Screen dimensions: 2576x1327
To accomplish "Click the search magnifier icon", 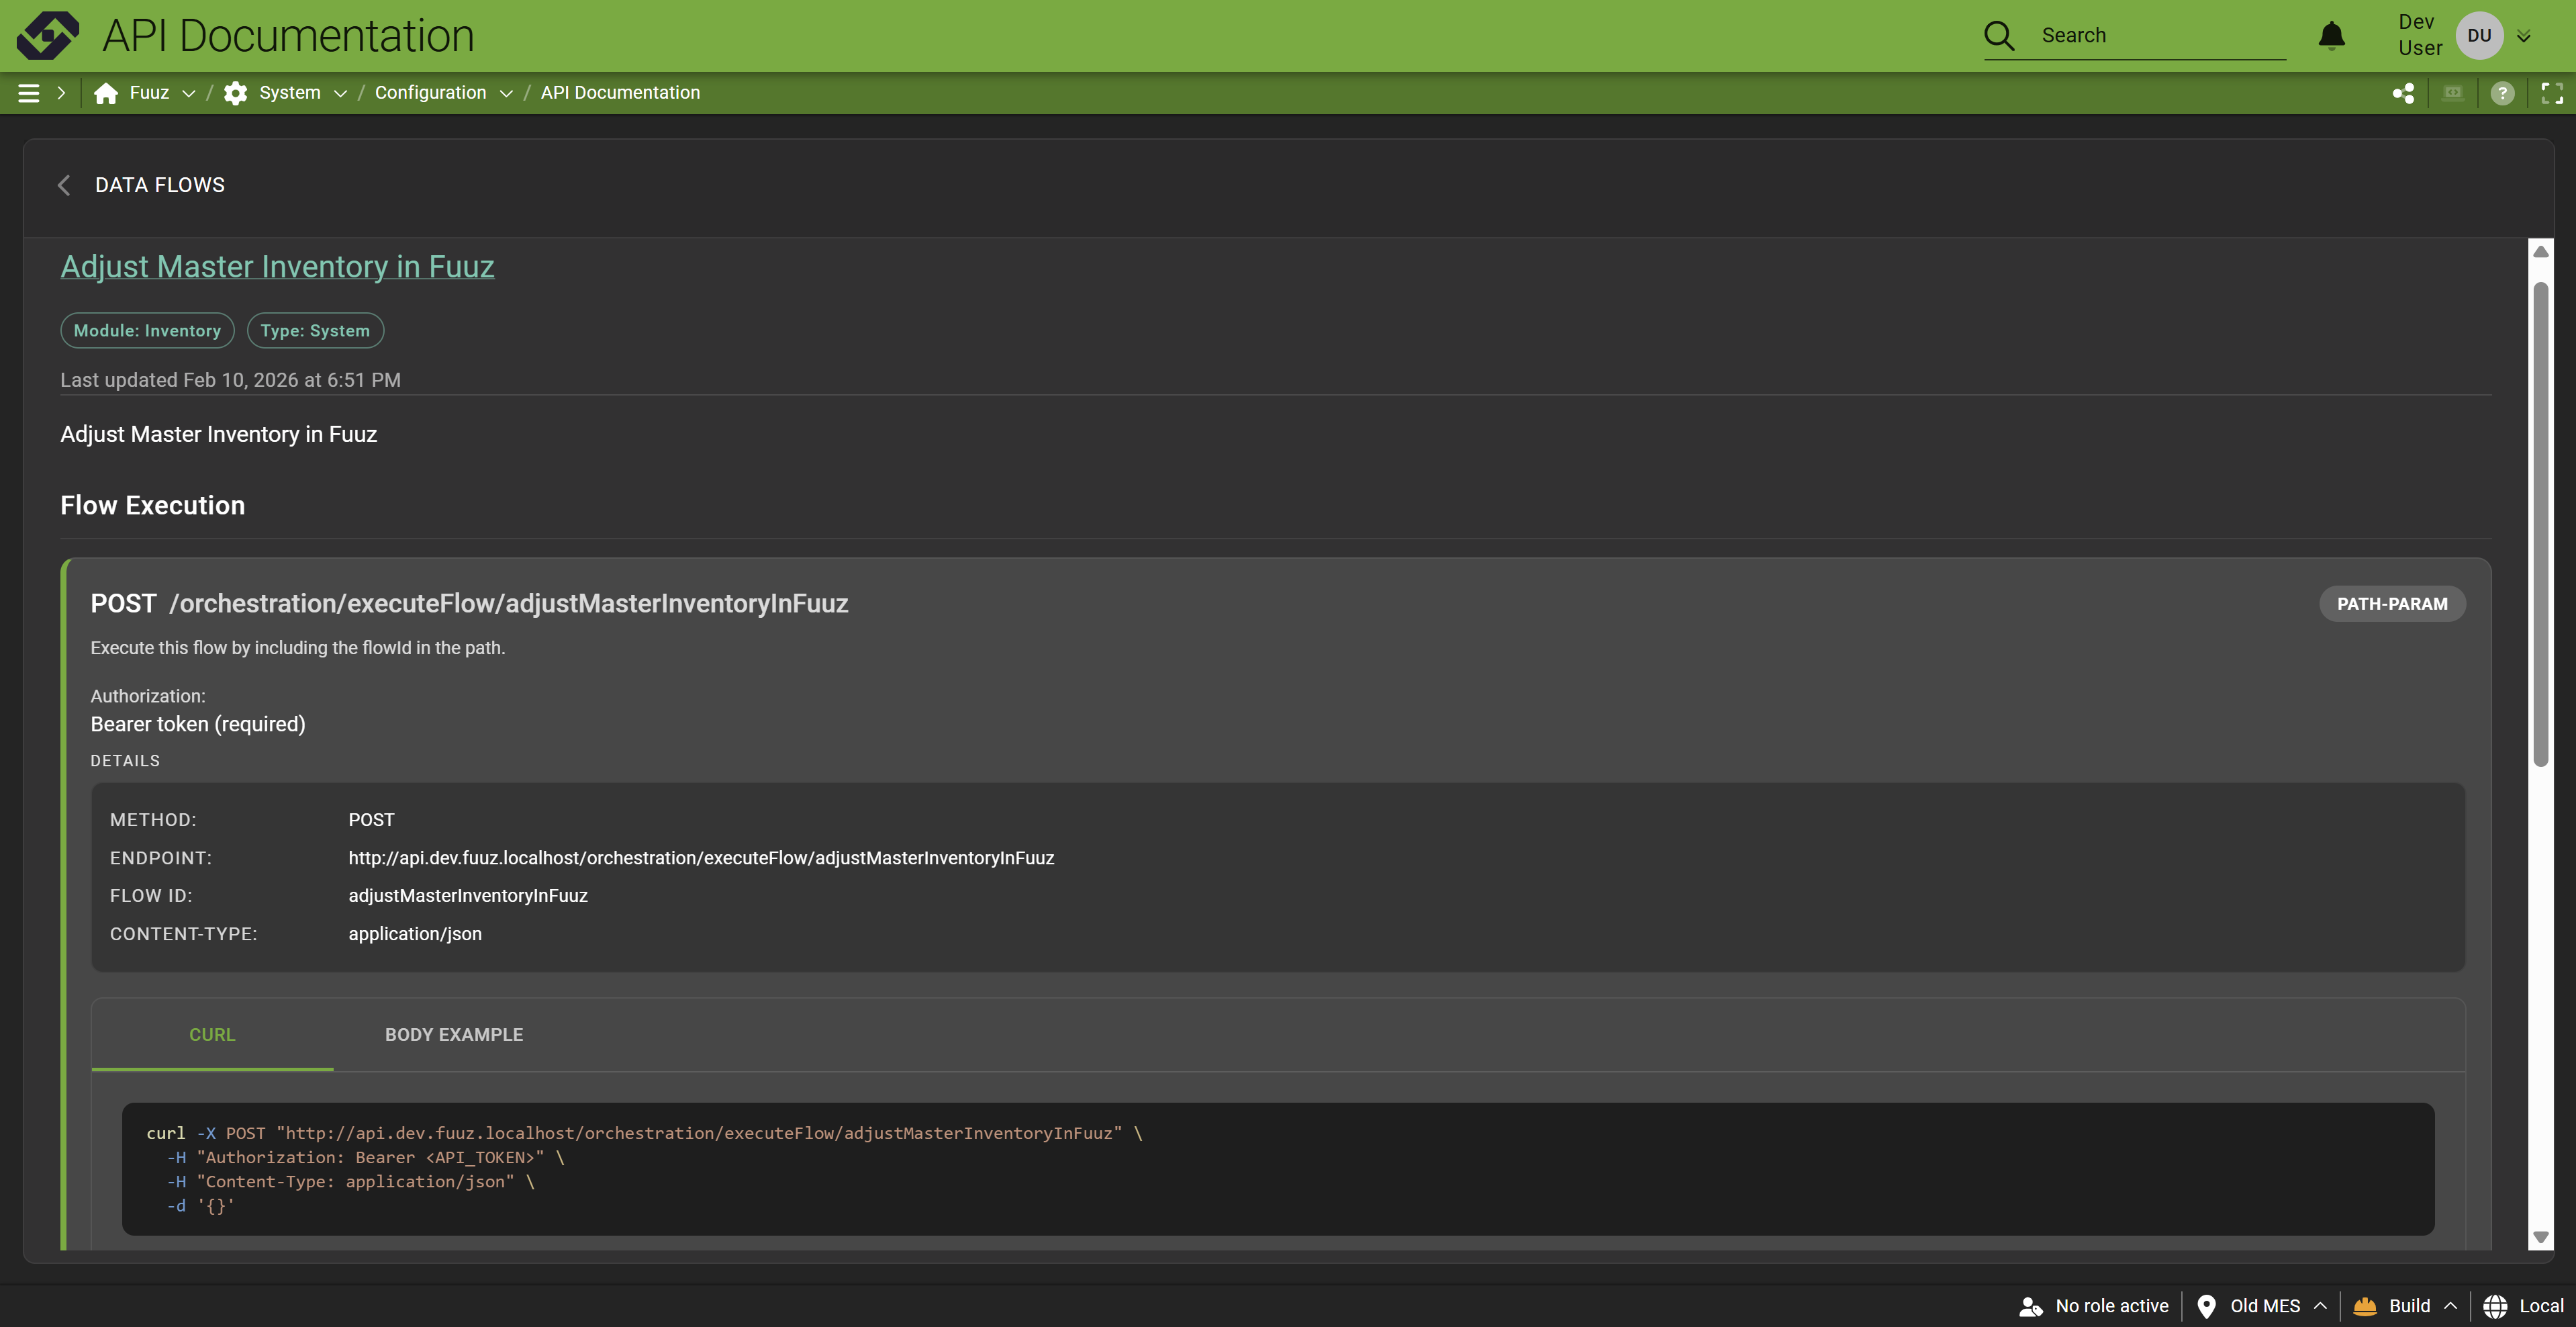I will pos(1998,35).
